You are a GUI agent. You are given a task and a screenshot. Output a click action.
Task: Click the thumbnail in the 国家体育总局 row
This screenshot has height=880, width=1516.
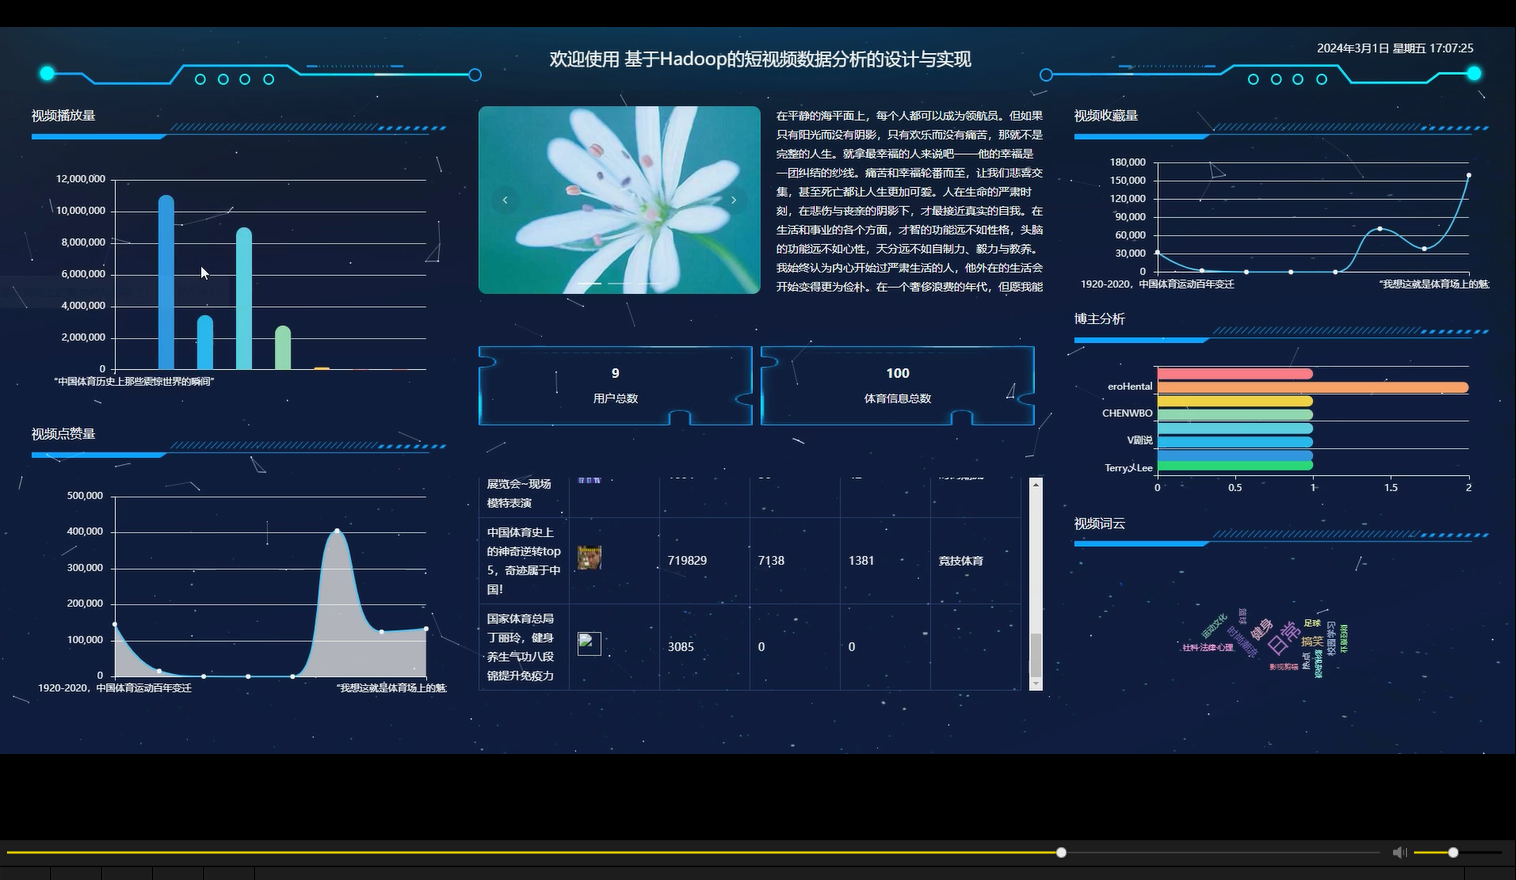589,643
